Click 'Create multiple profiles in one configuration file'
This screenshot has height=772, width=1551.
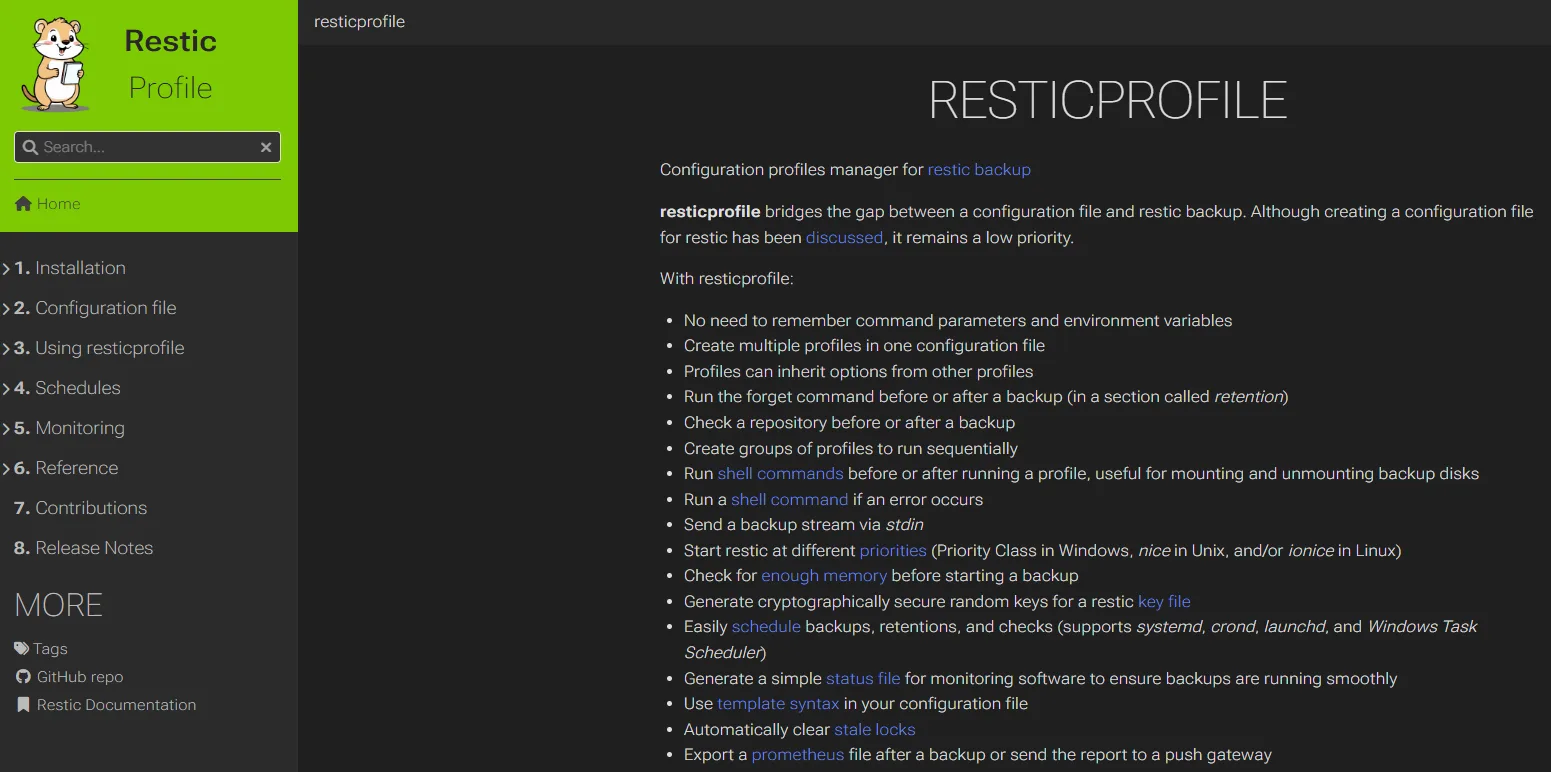(x=864, y=346)
